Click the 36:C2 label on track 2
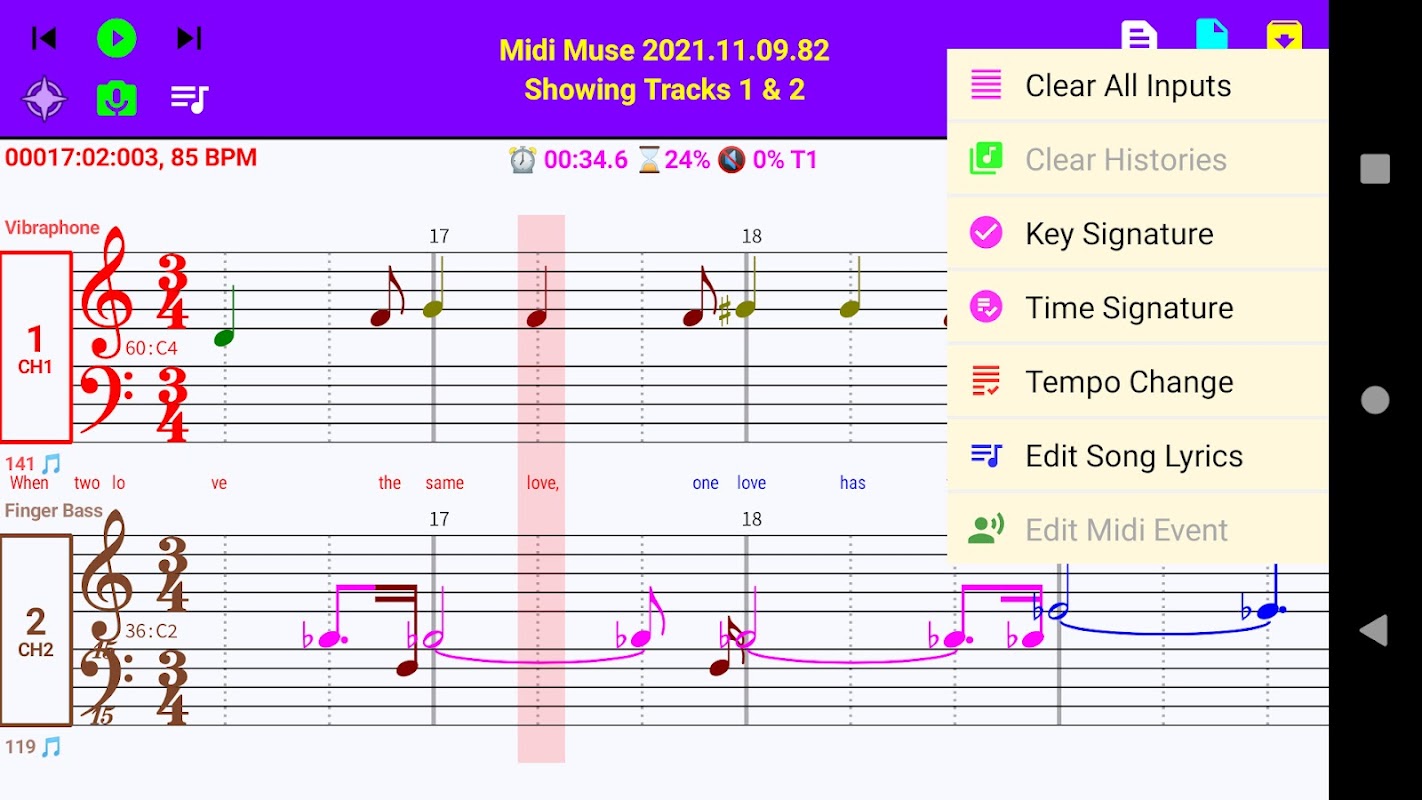The image size is (1422, 800). (x=152, y=632)
